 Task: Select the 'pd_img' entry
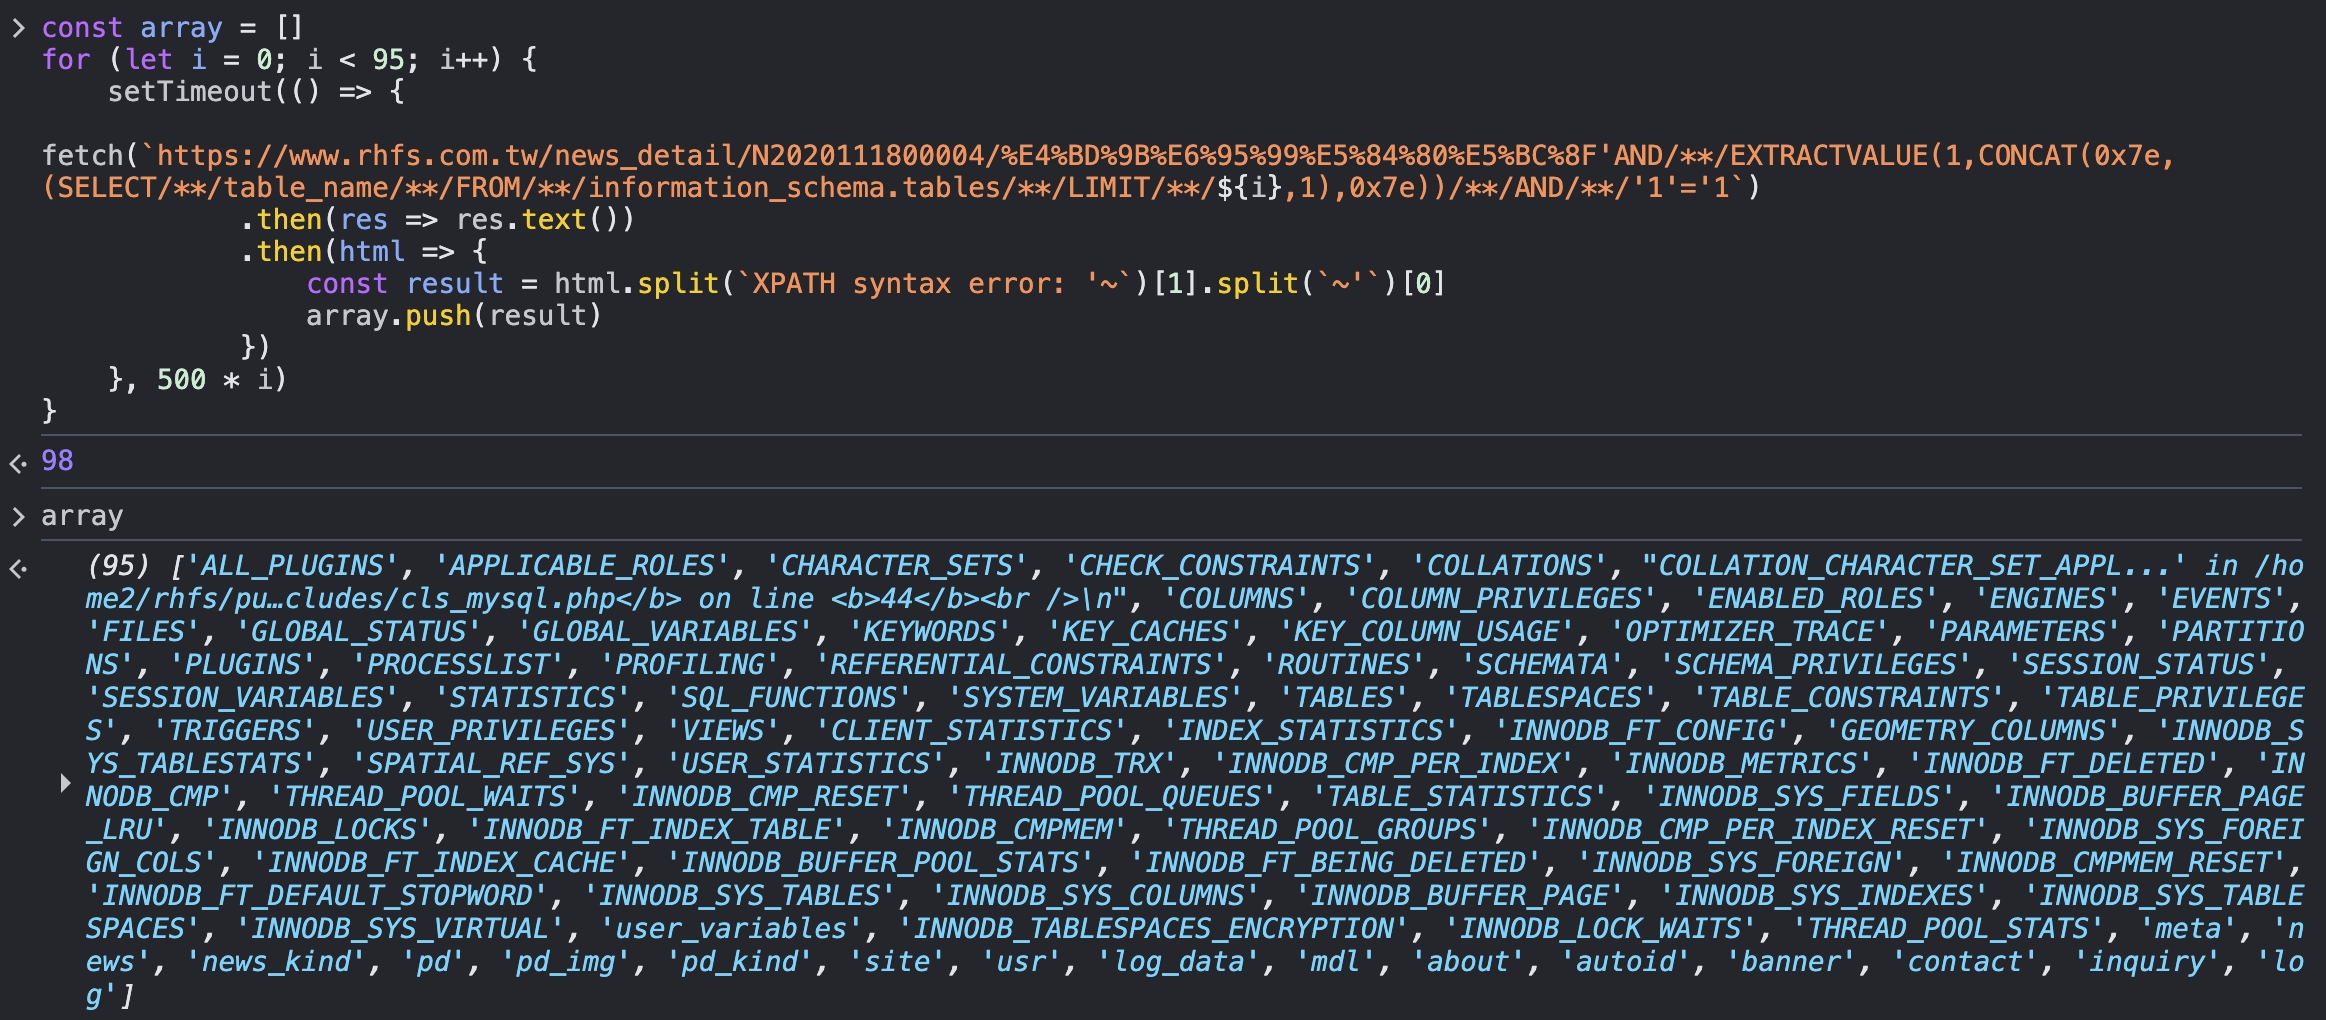[x=565, y=962]
